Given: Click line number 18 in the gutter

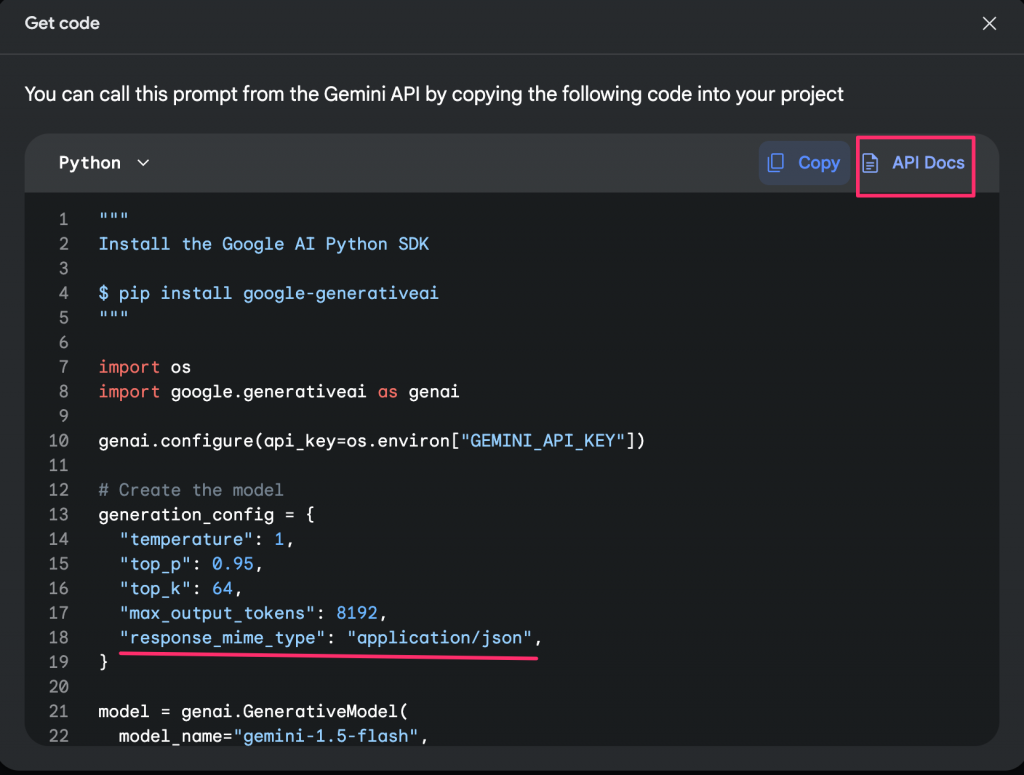Looking at the screenshot, I should pos(58,638).
